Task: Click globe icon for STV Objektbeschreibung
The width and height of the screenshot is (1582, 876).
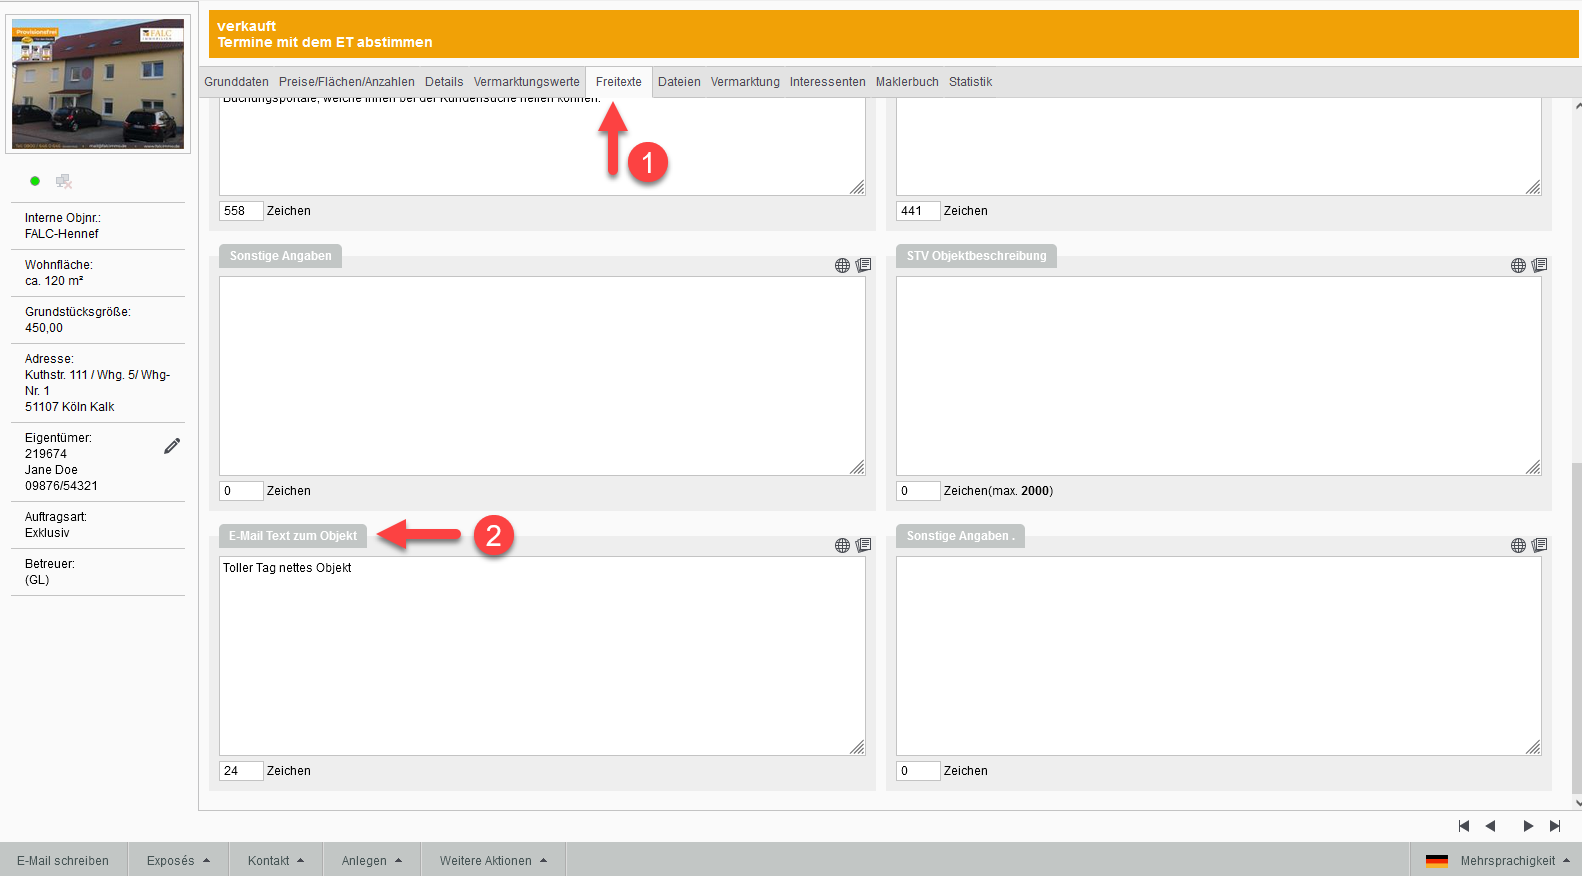Action: coord(1518,265)
